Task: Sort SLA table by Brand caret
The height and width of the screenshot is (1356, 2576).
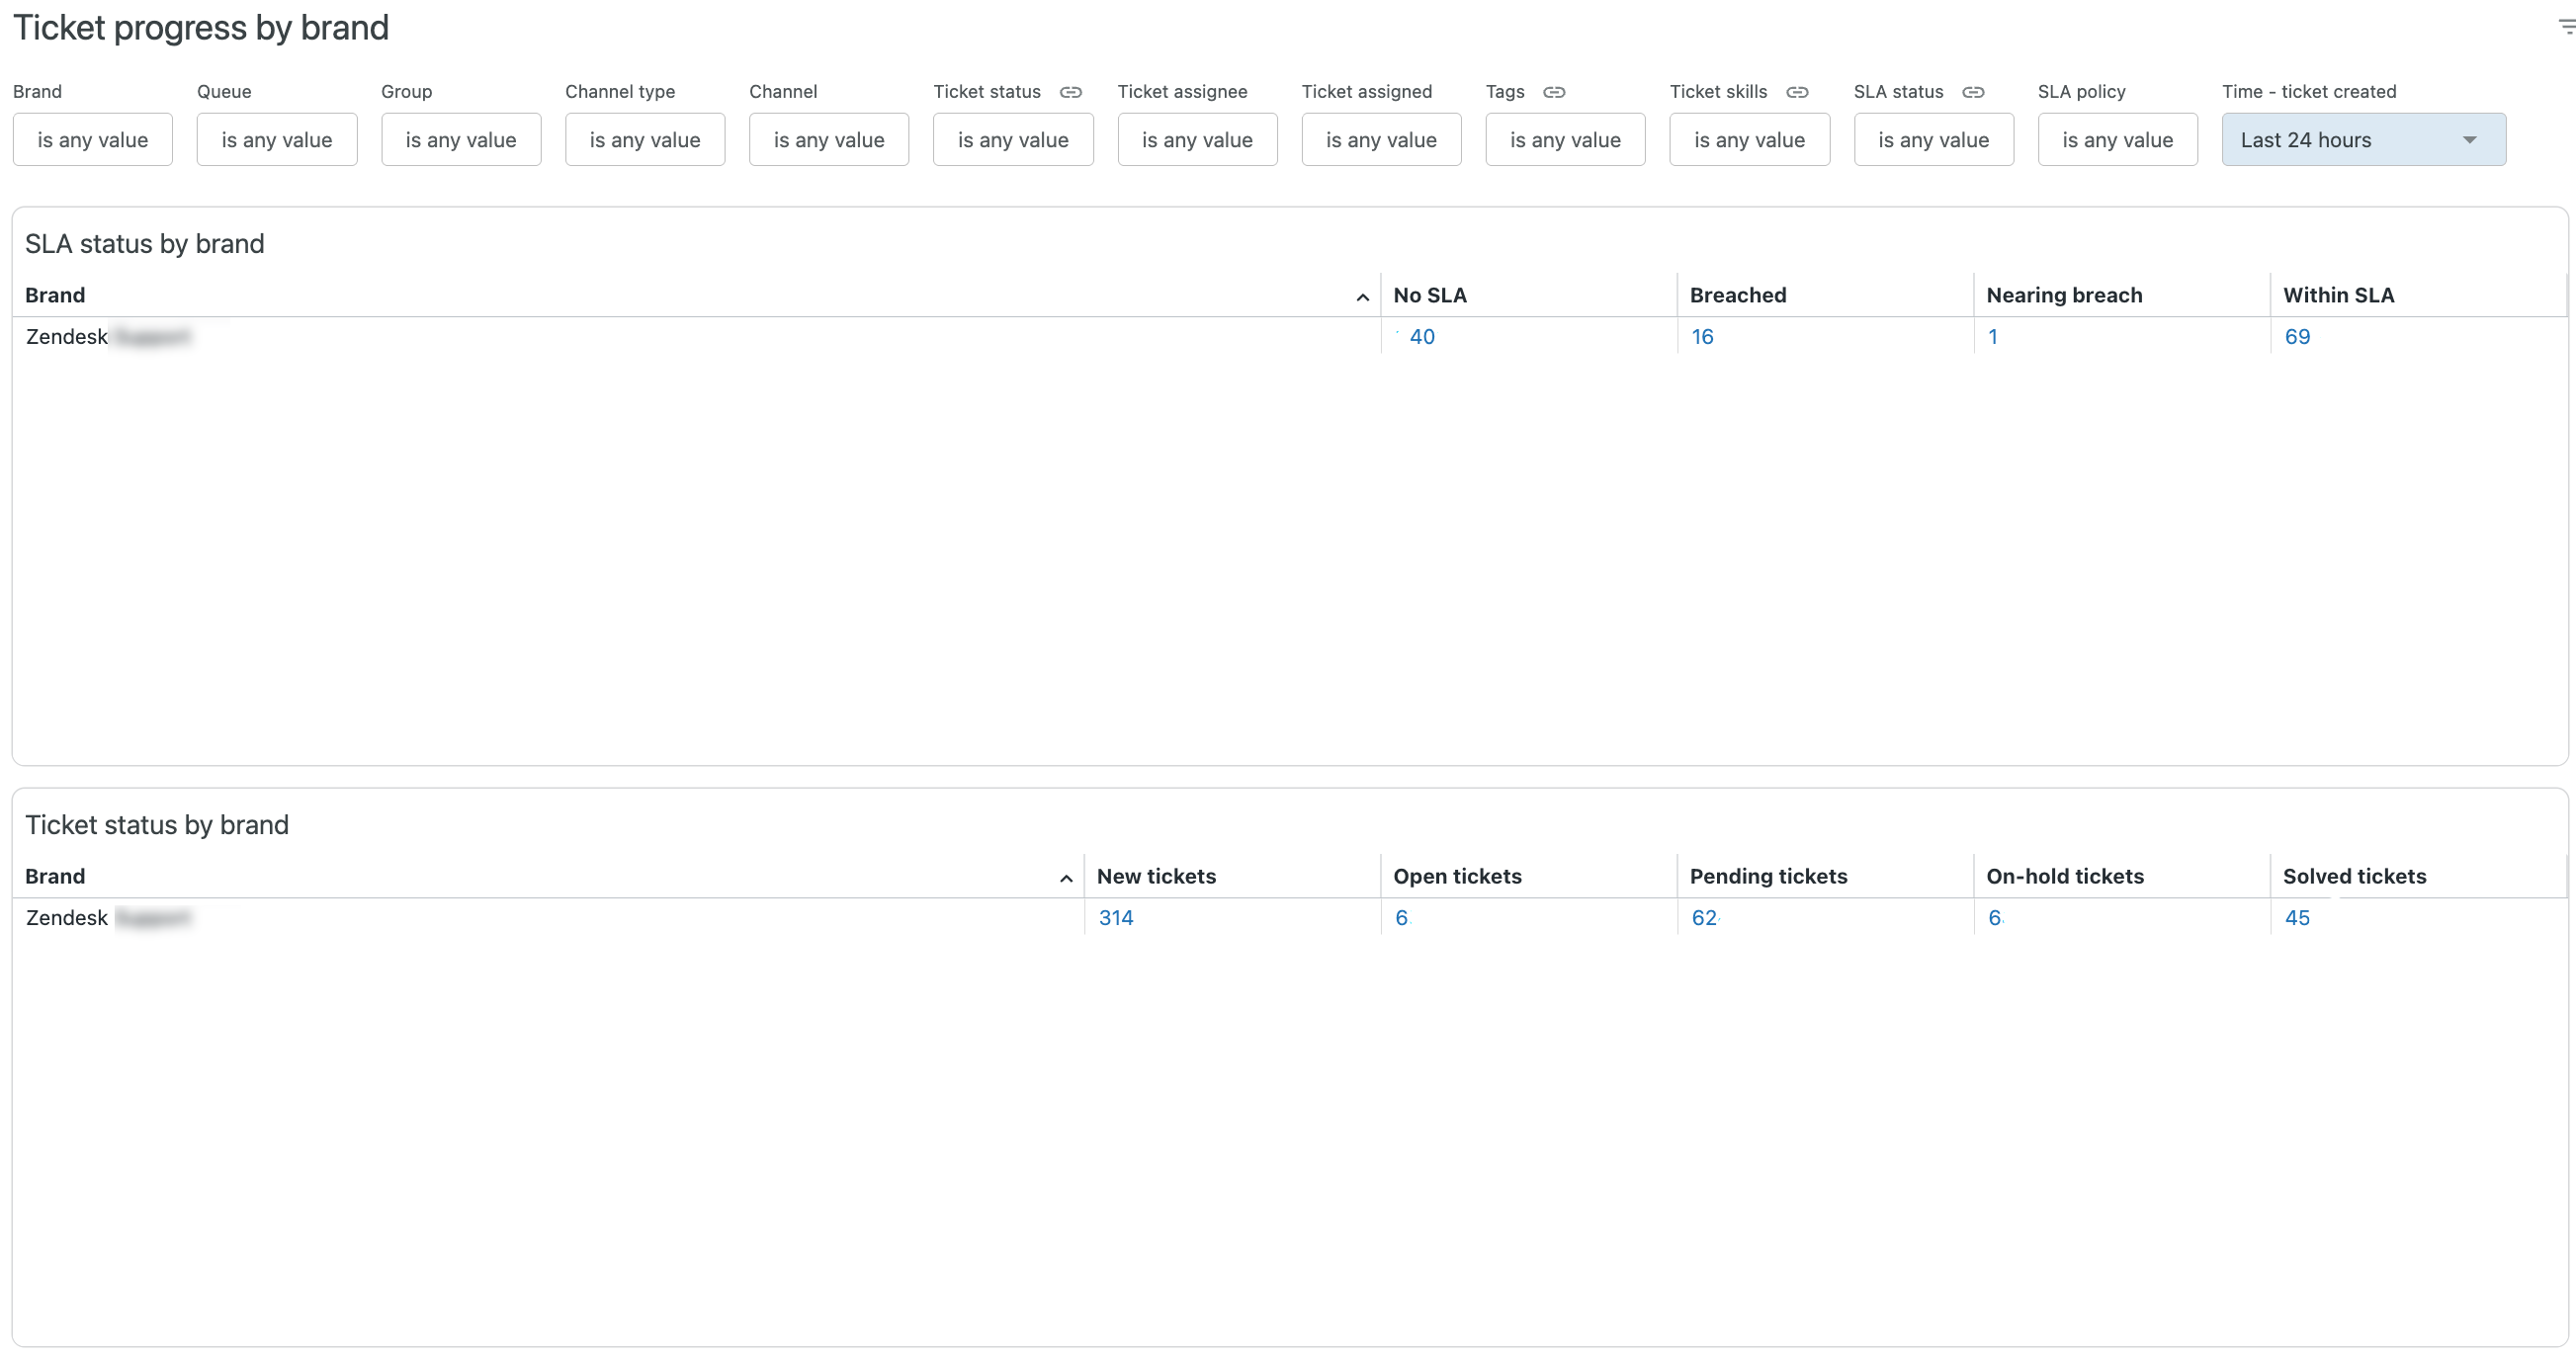Action: point(1362,297)
